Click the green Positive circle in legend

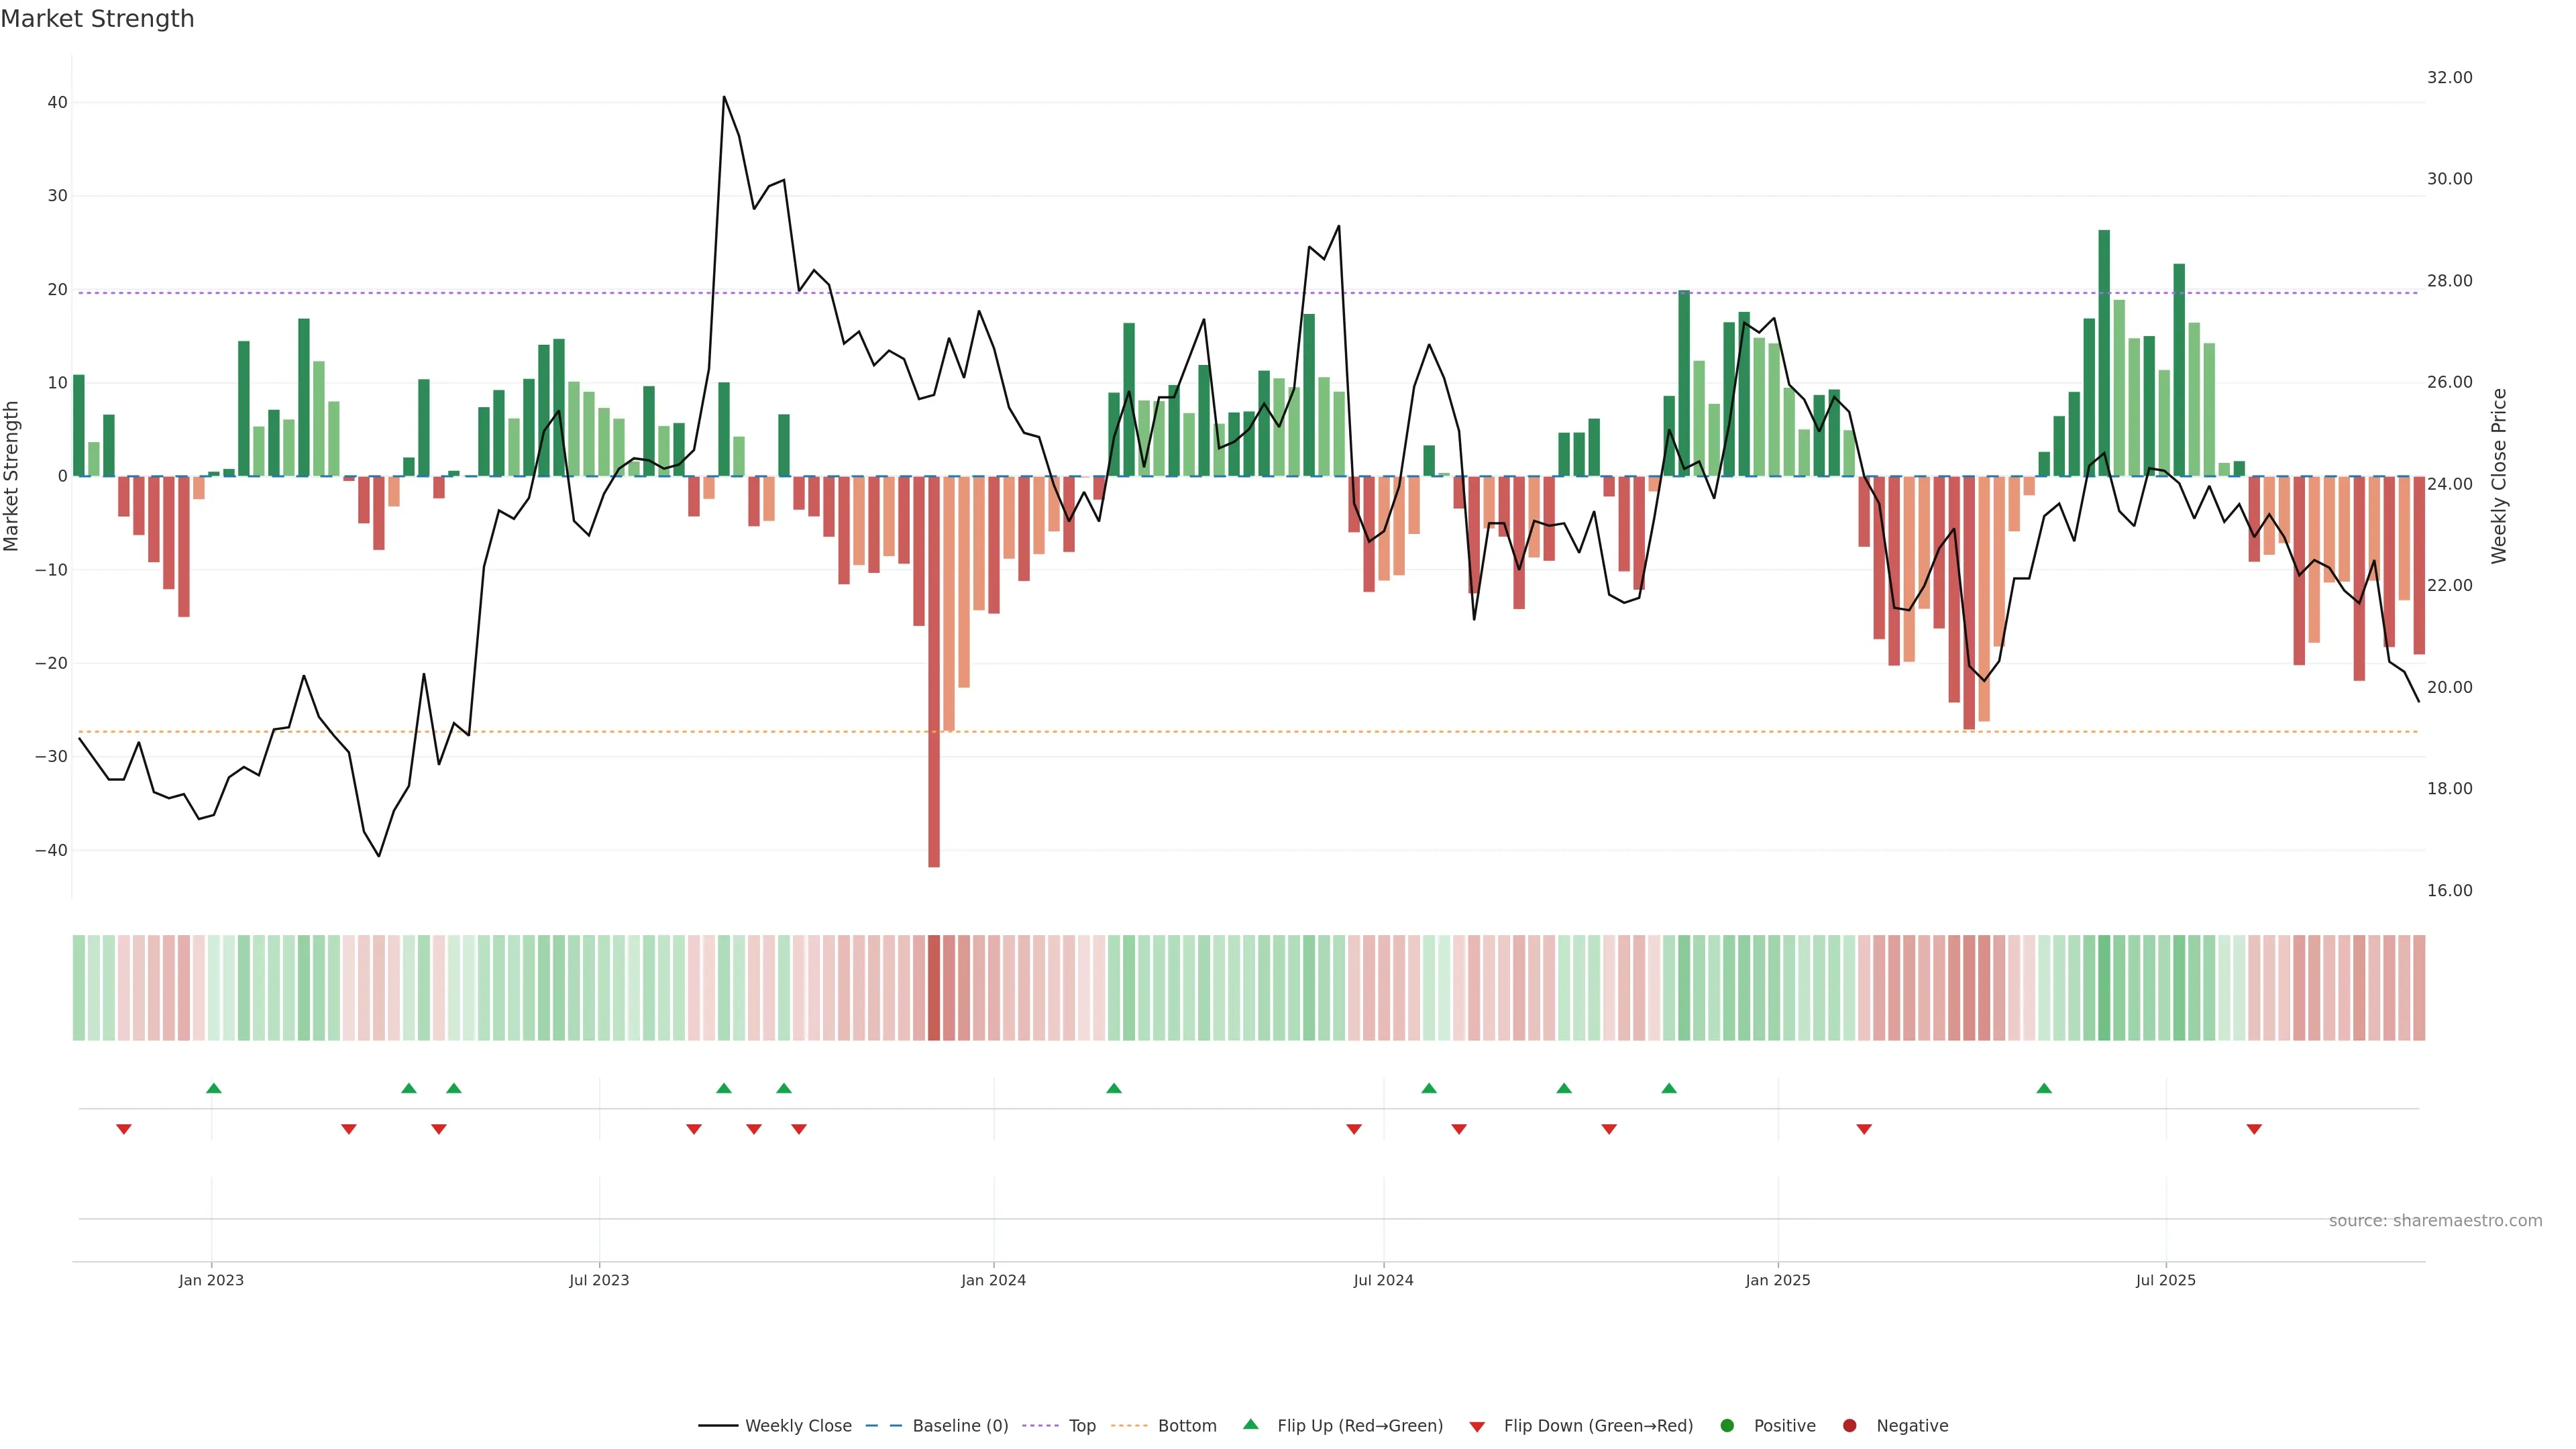point(1727,1426)
